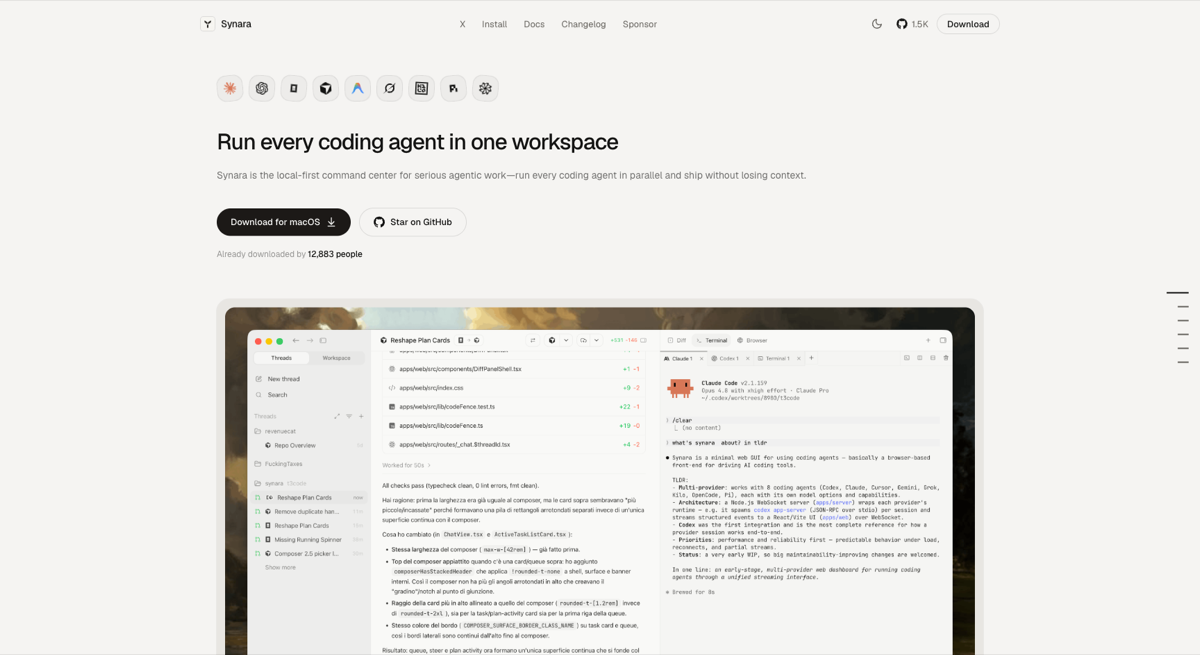Click trash icon in terminal toolbar
The width and height of the screenshot is (1200, 655).
(x=946, y=358)
